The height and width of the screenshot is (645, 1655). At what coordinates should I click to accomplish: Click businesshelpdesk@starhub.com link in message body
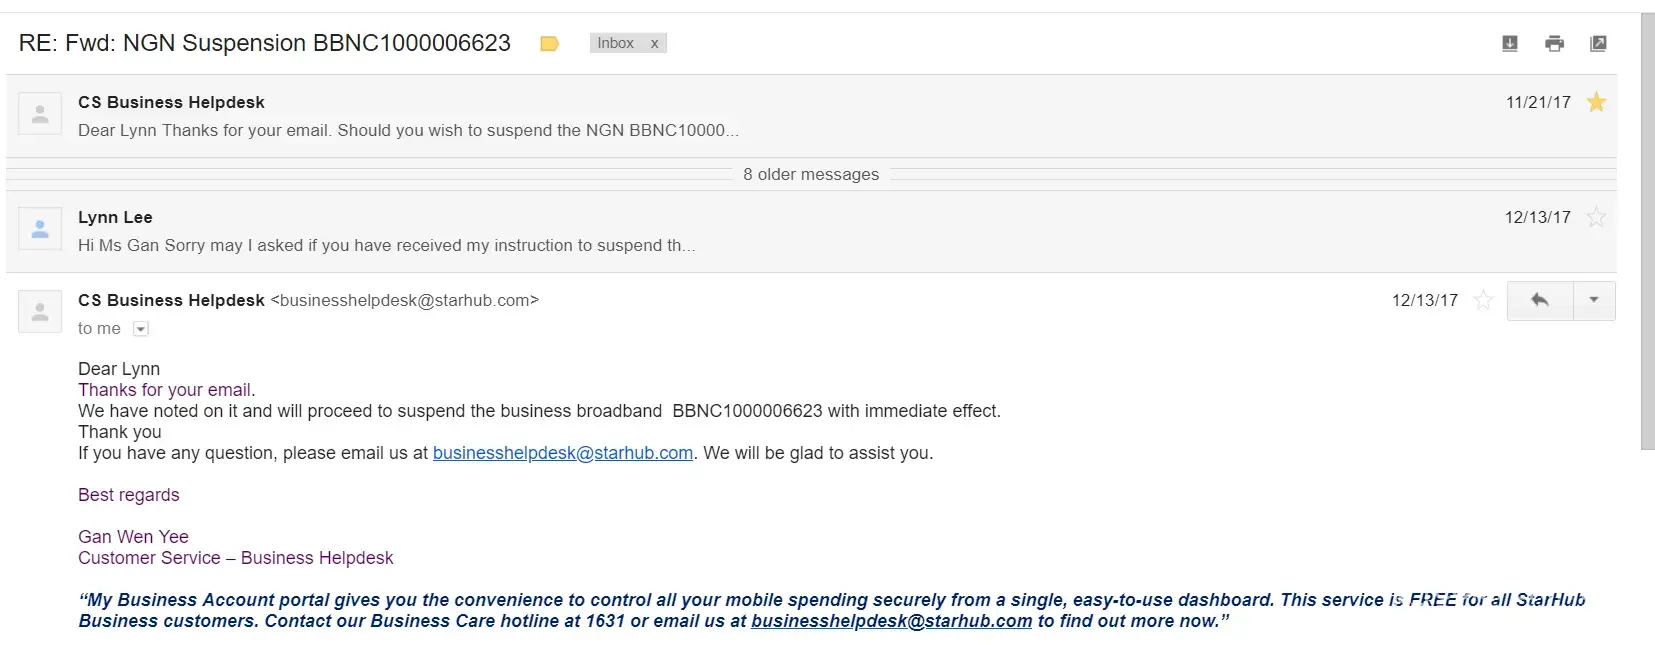[x=562, y=453]
